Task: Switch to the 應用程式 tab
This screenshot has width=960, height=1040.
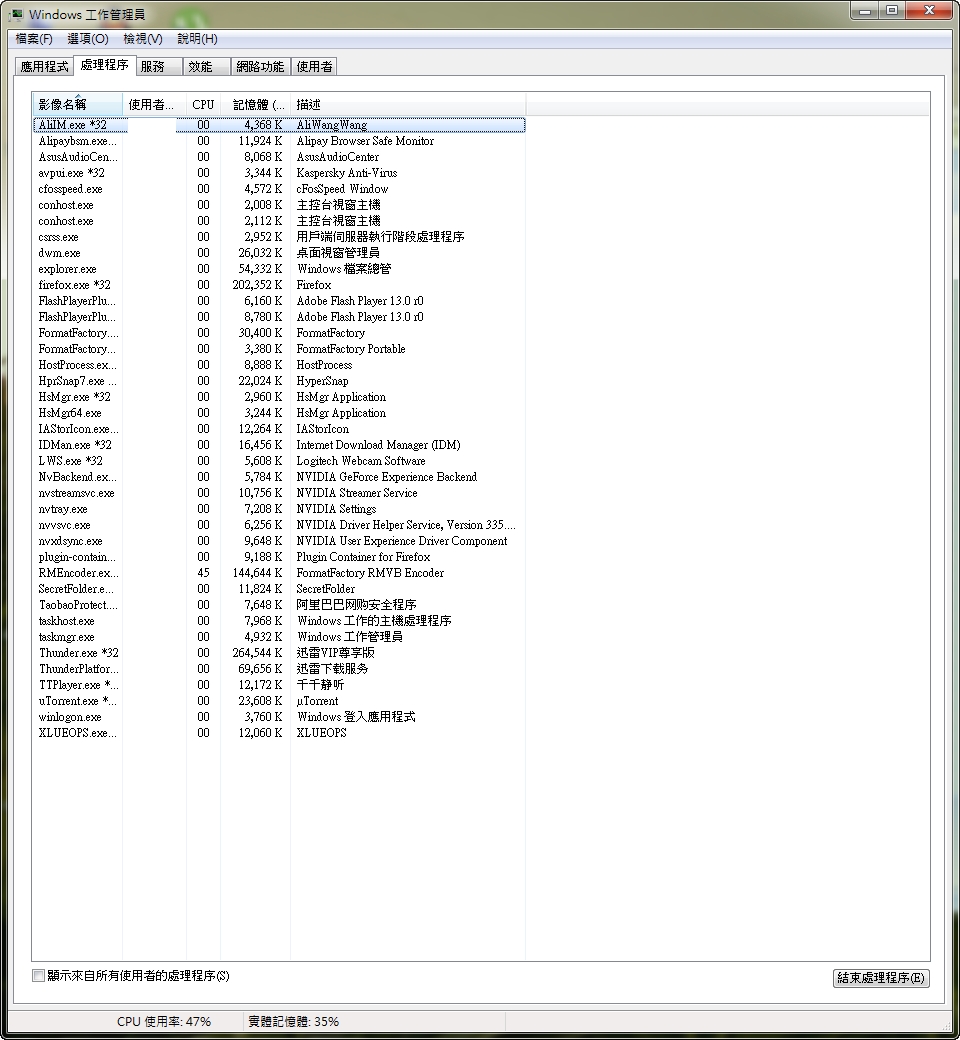Action: tap(44, 66)
